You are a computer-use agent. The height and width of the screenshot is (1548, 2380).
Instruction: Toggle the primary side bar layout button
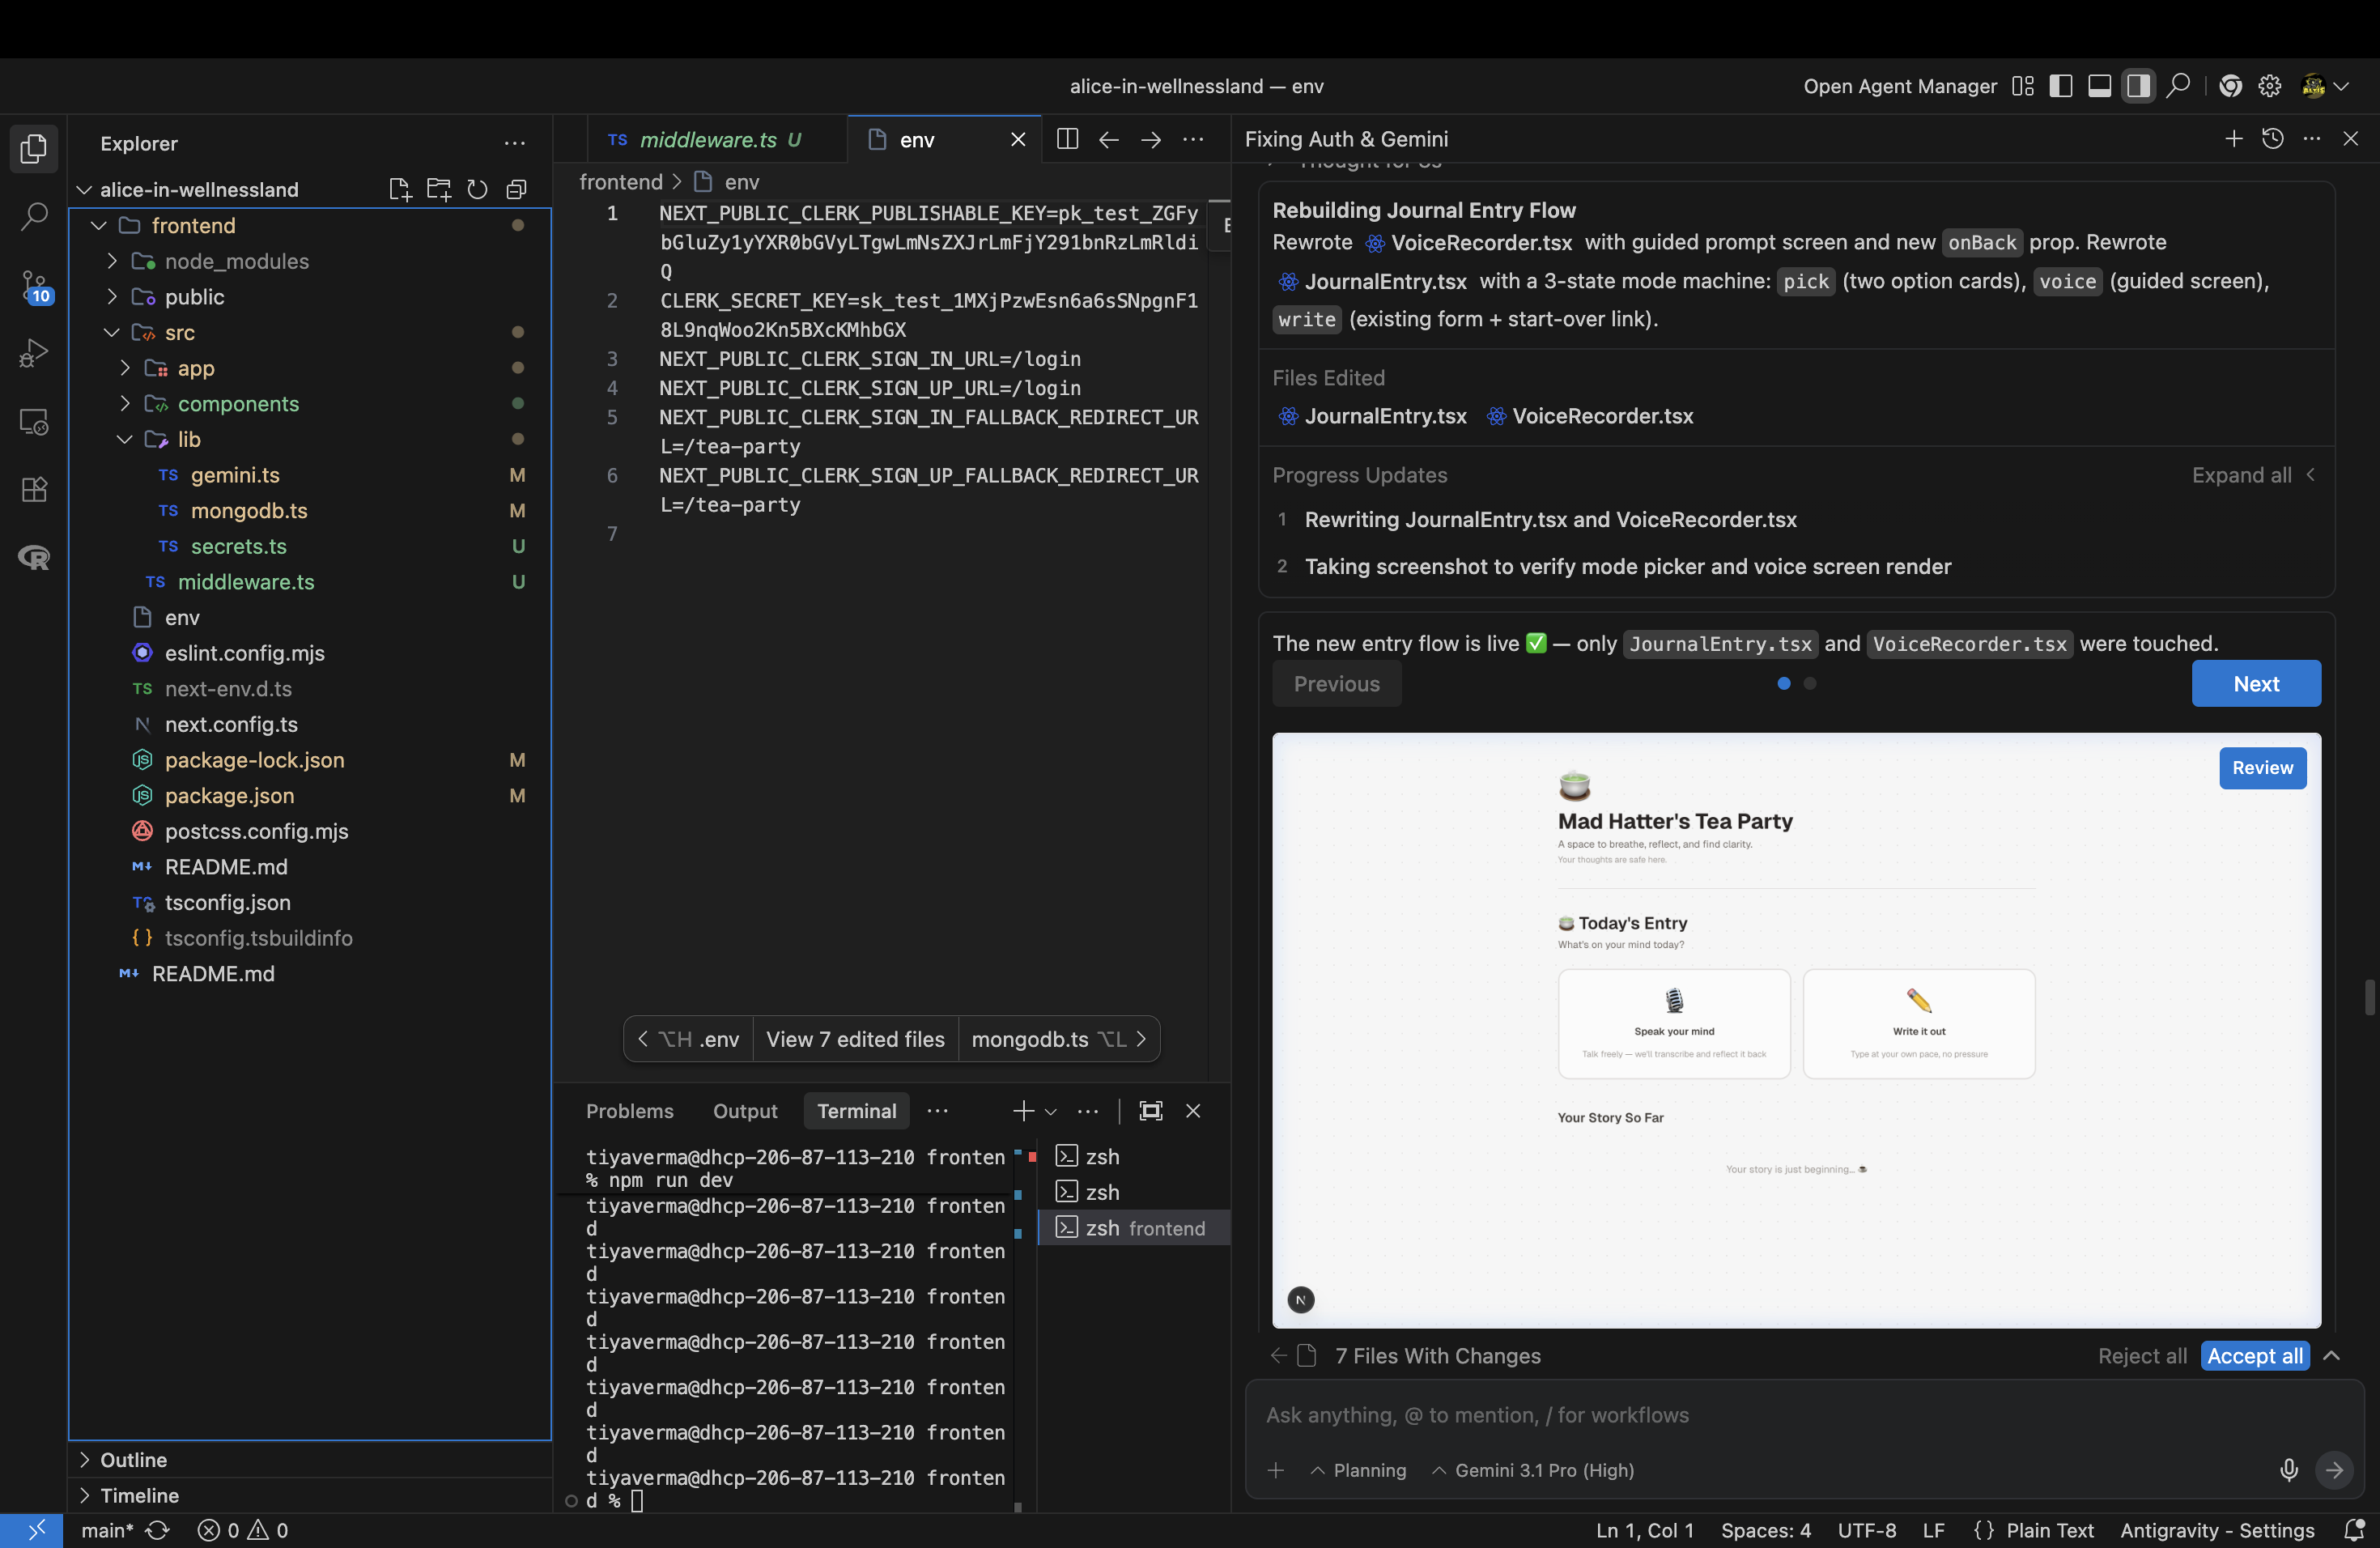[x=2060, y=86]
